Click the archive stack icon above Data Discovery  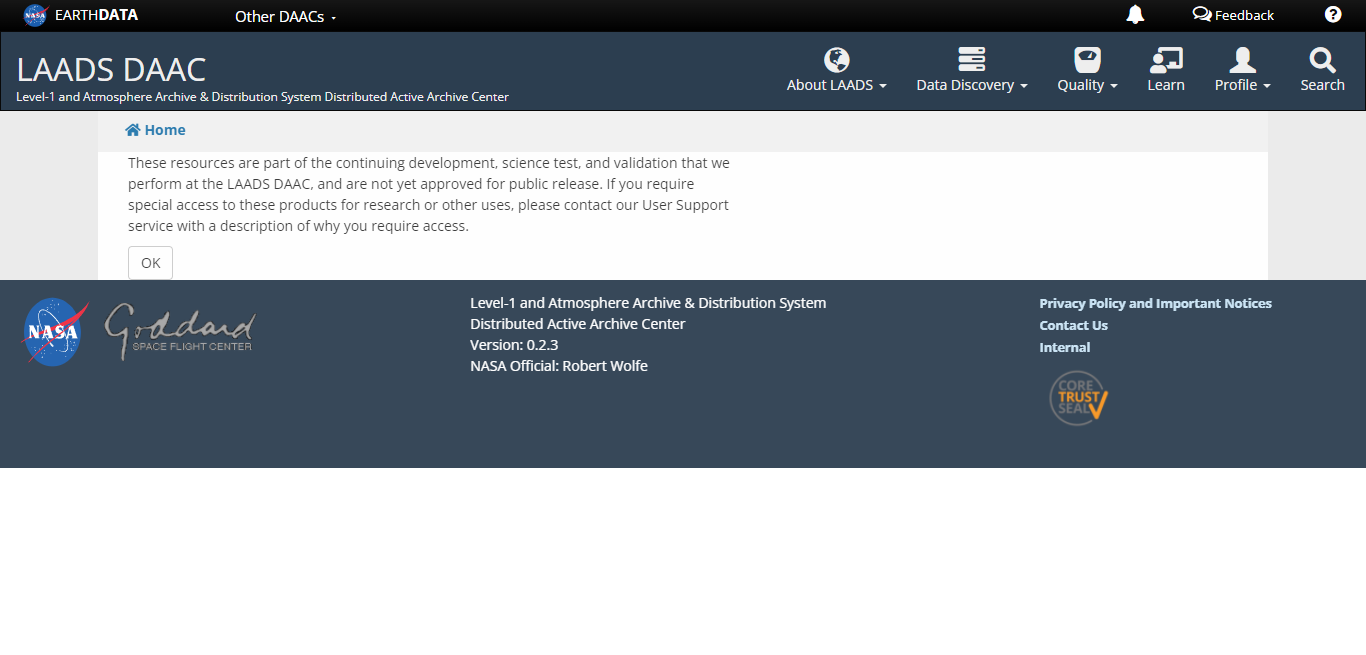pos(971,59)
